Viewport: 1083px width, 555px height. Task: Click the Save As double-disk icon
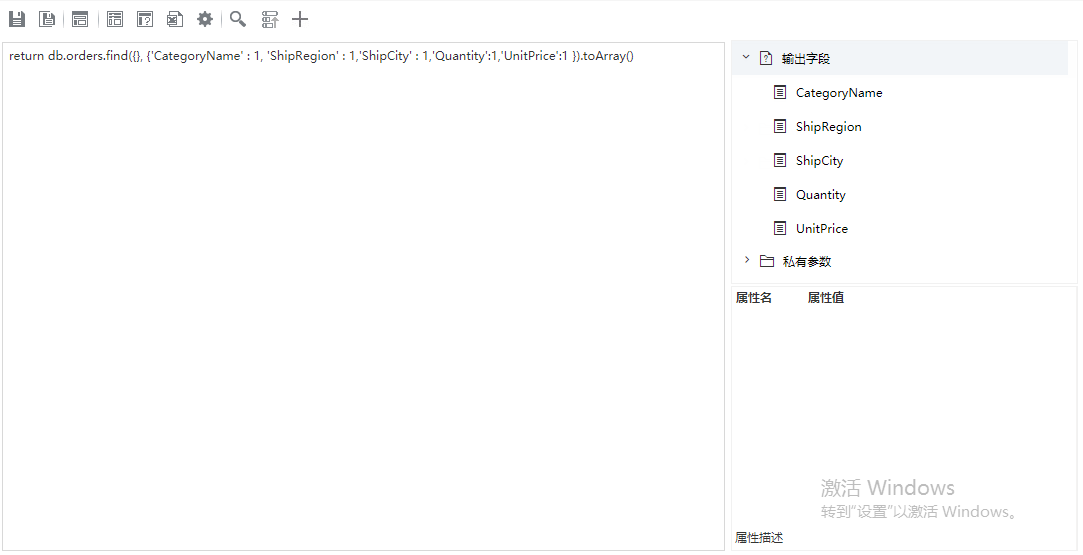pos(47,19)
